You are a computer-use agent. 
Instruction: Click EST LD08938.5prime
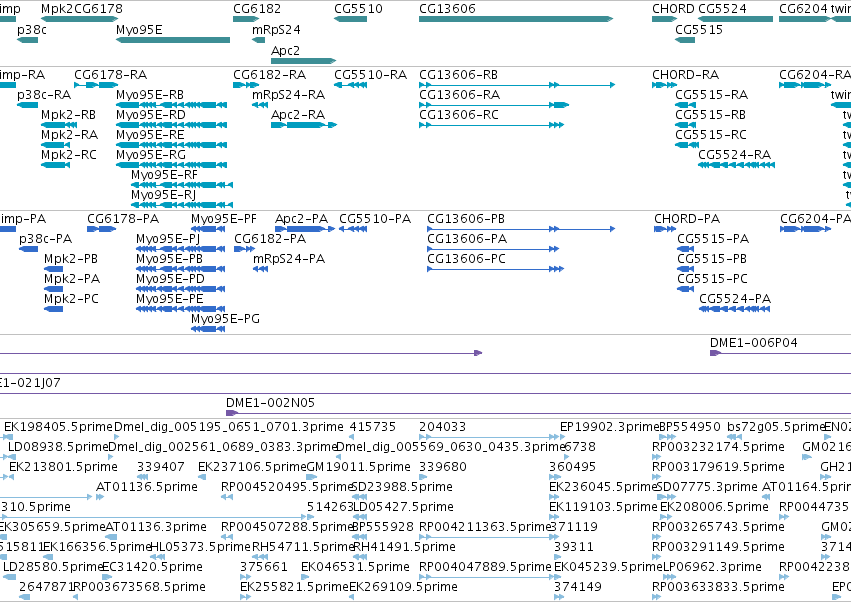click(x=58, y=447)
